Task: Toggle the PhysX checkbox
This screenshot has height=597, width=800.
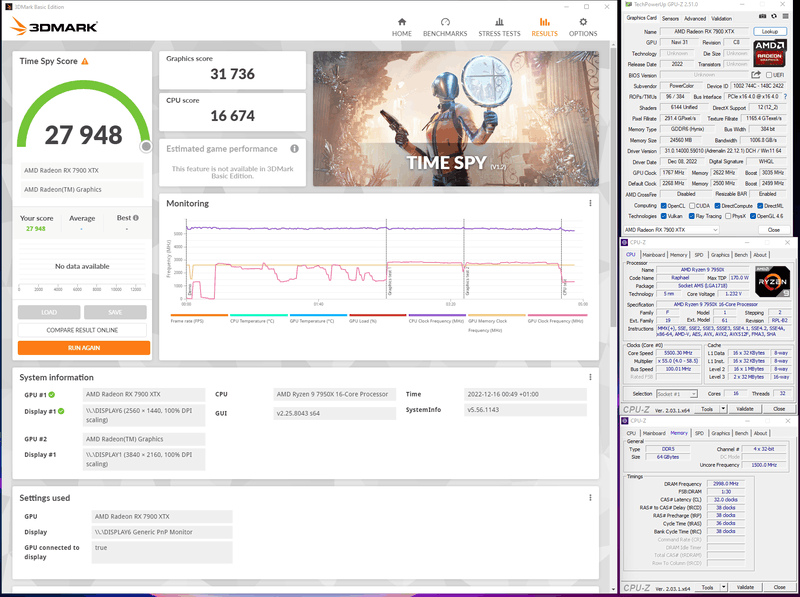Action: click(x=728, y=216)
